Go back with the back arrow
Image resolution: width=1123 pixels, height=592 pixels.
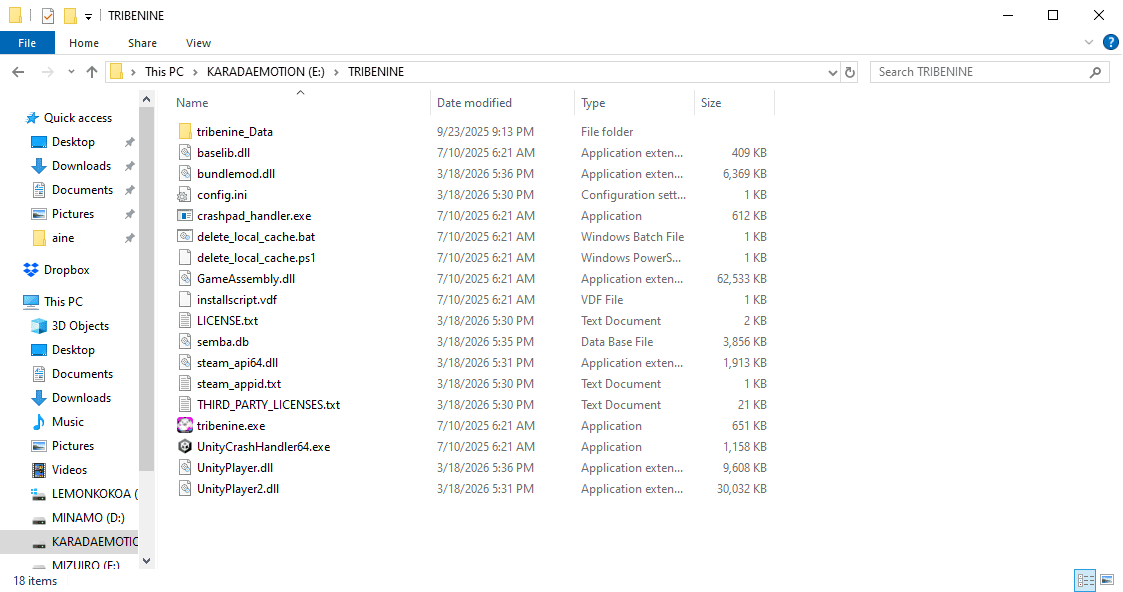19,72
